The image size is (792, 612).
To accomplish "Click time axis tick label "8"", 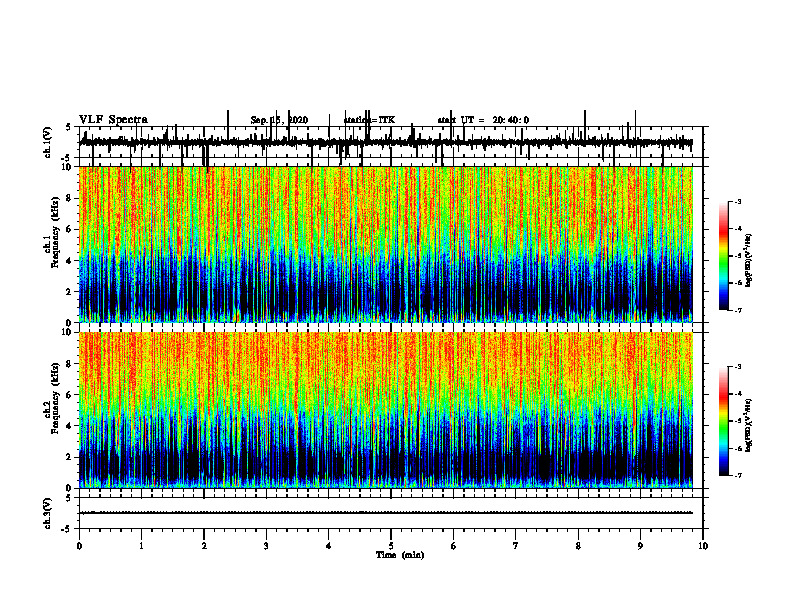I will (x=578, y=546).
